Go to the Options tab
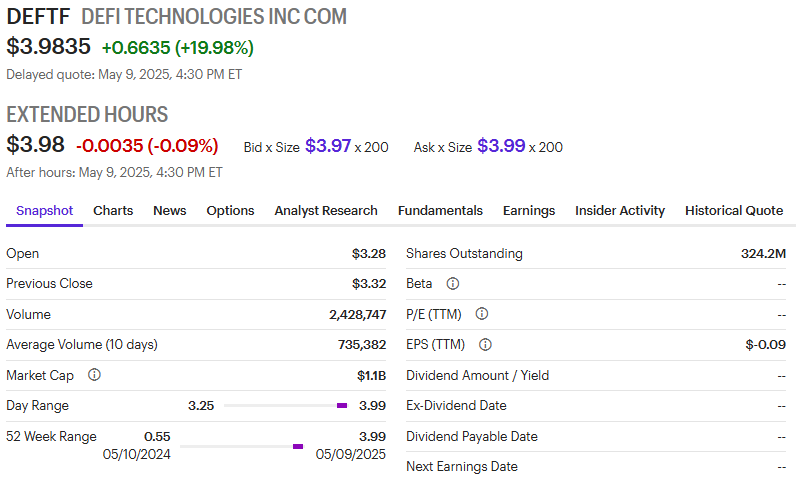The height and width of the screenshot is (484, 796). (x=230, y=211)
